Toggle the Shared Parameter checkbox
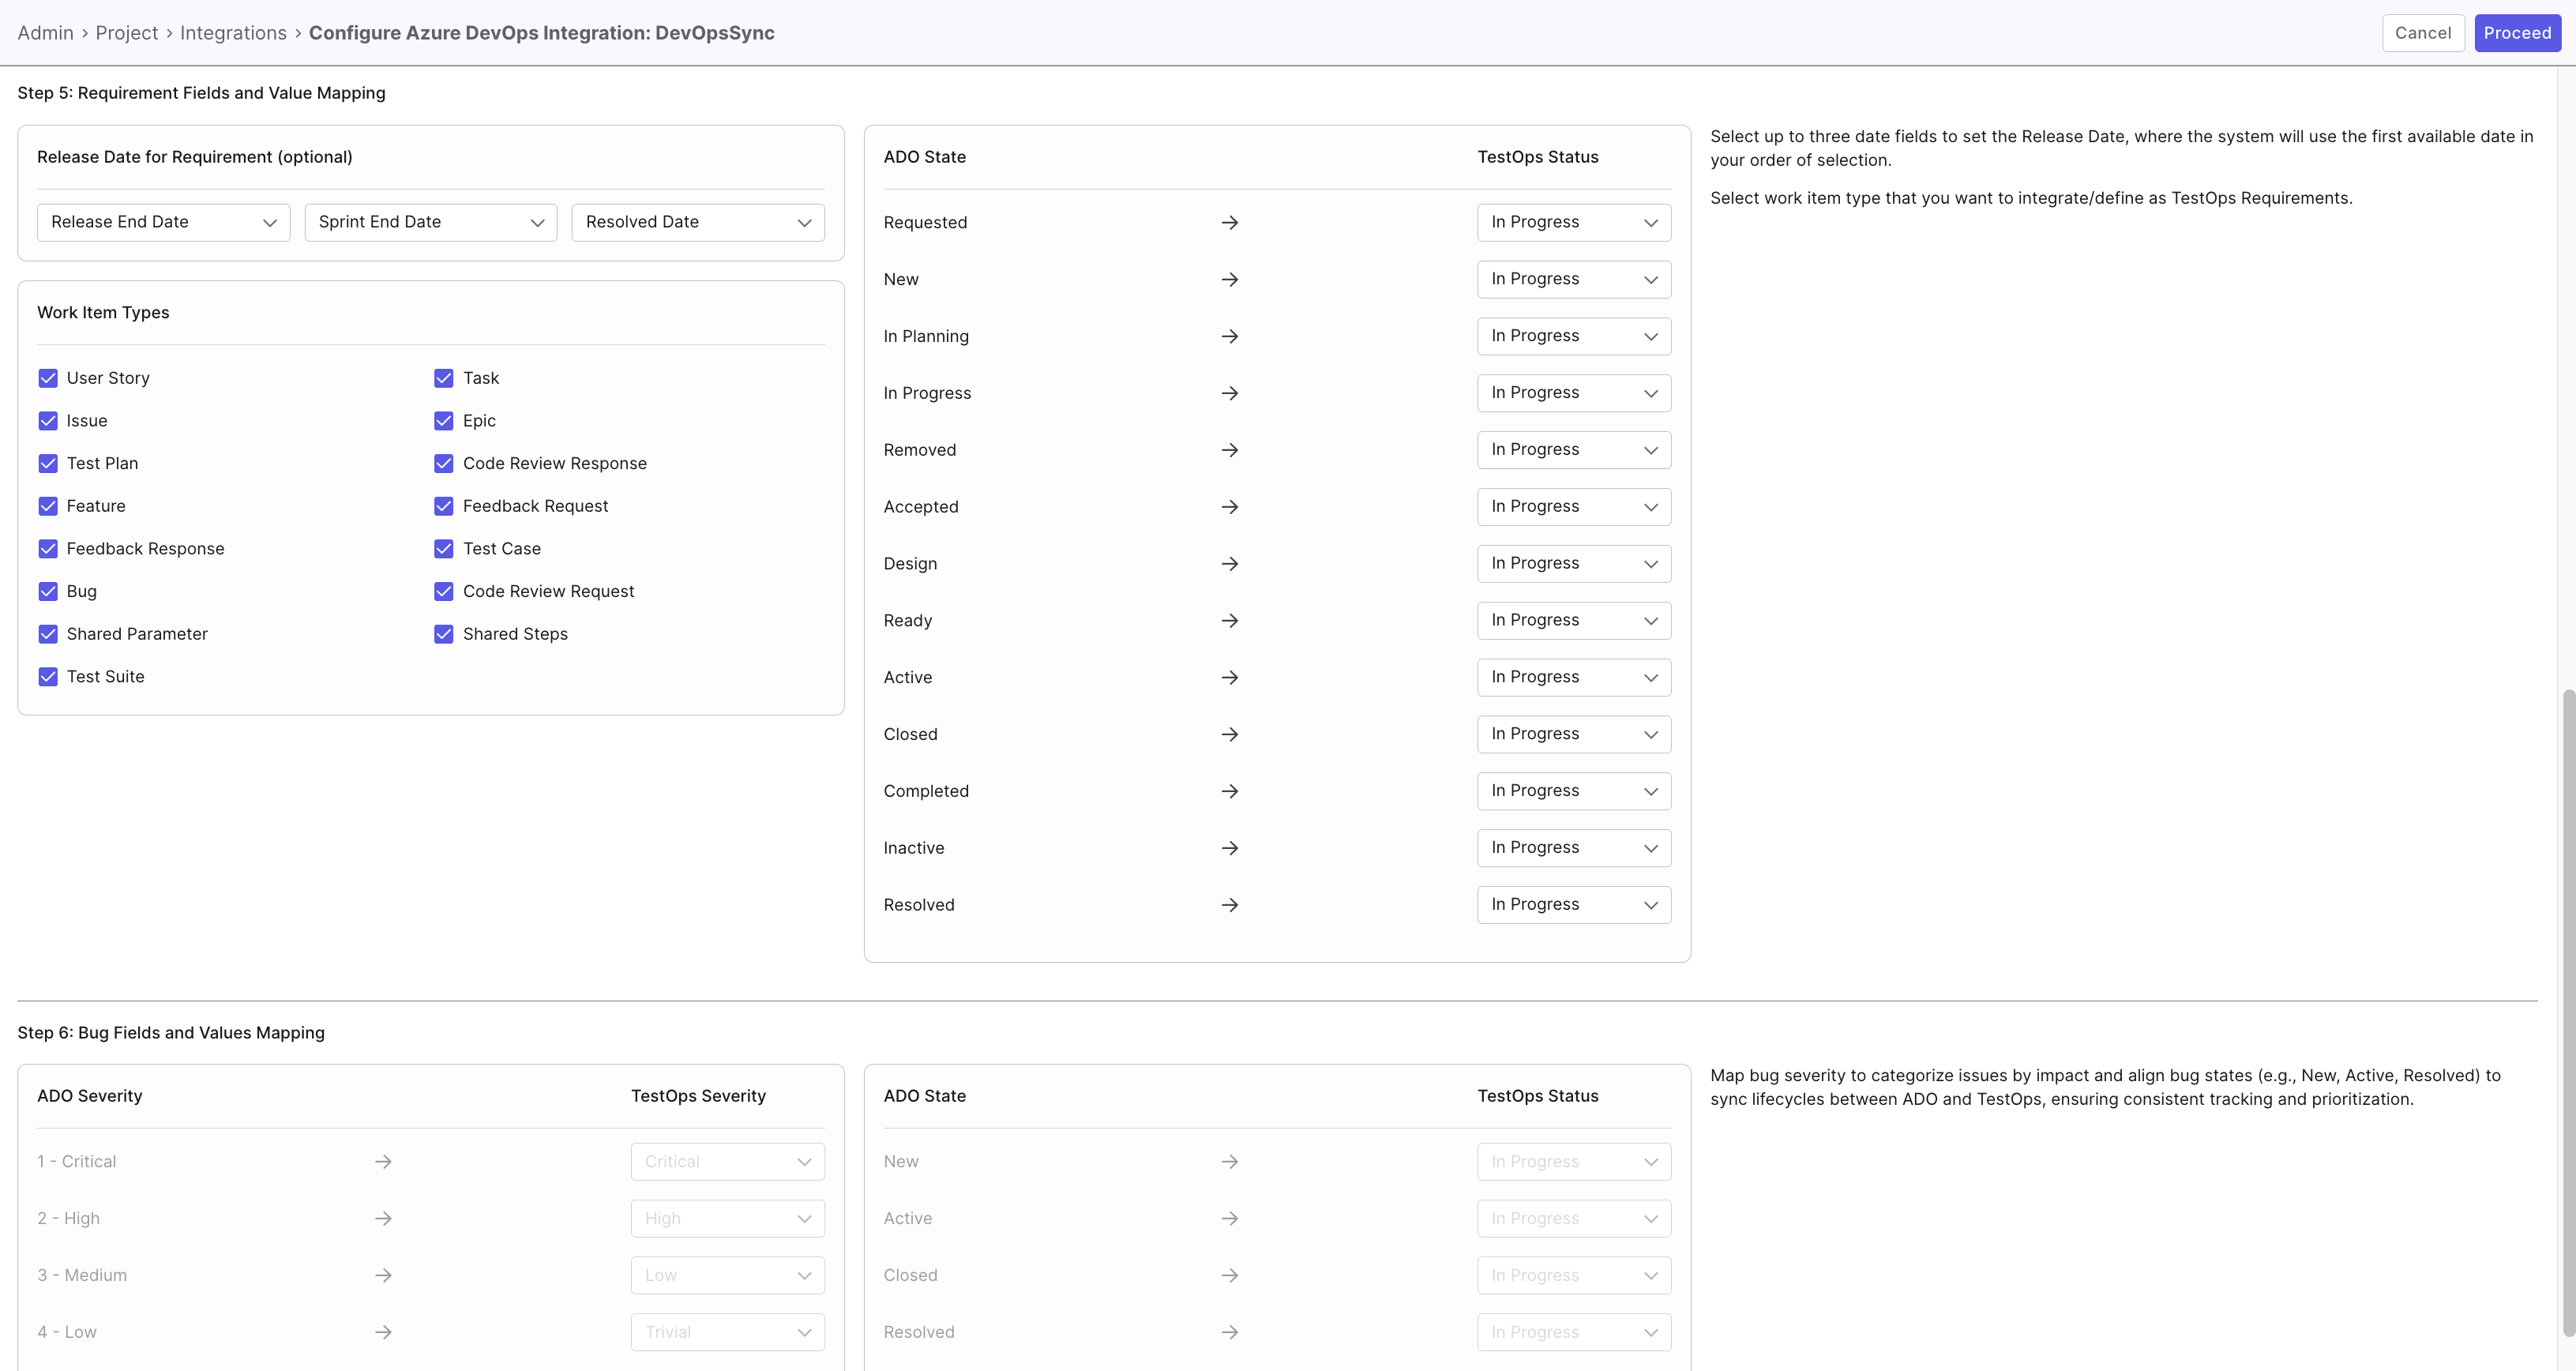The height and width of the screenshot is (1371, 2576). coord(48,634)
